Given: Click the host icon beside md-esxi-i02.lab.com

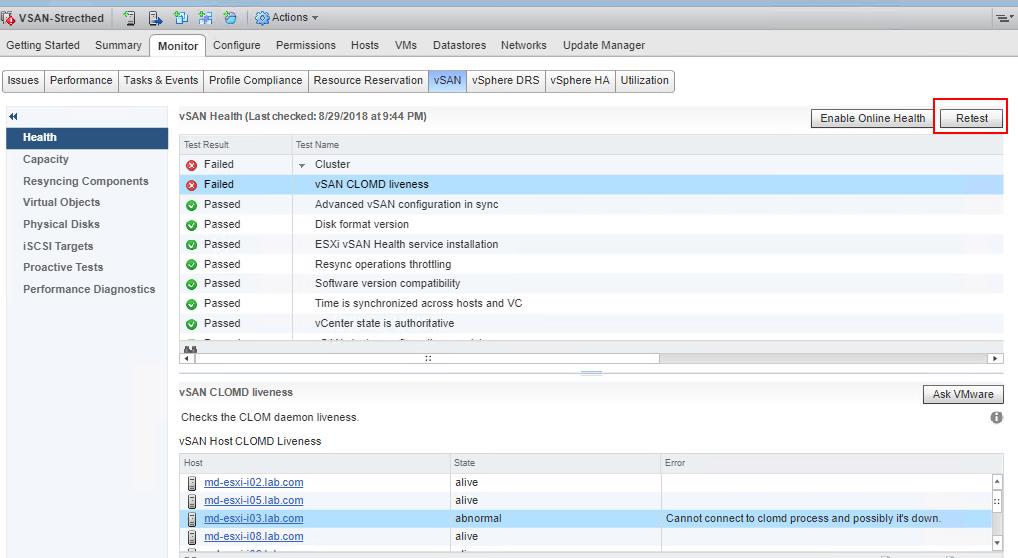Looking at the screenshot, I should tap(192, 483).
